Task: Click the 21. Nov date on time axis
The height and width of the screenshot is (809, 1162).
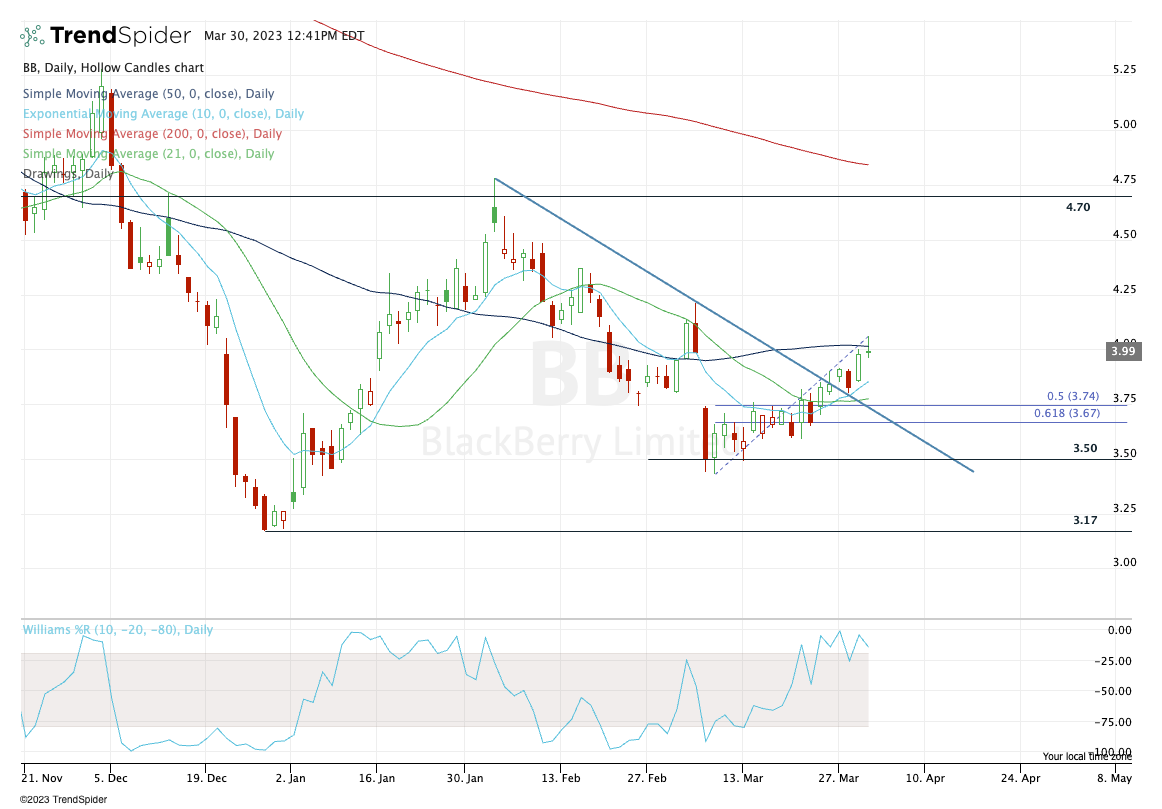Action: point(42,778)
